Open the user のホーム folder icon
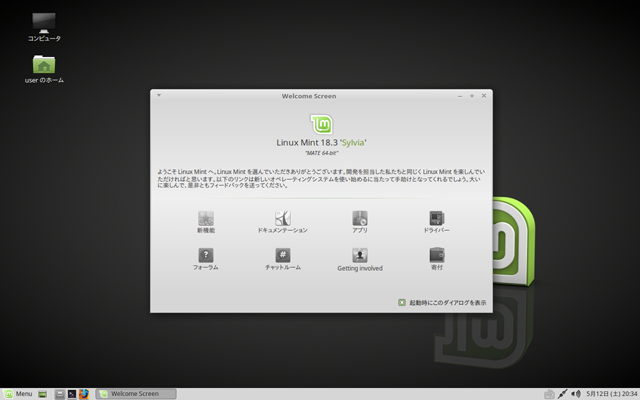The image size is (640, 400). (44, 64)
